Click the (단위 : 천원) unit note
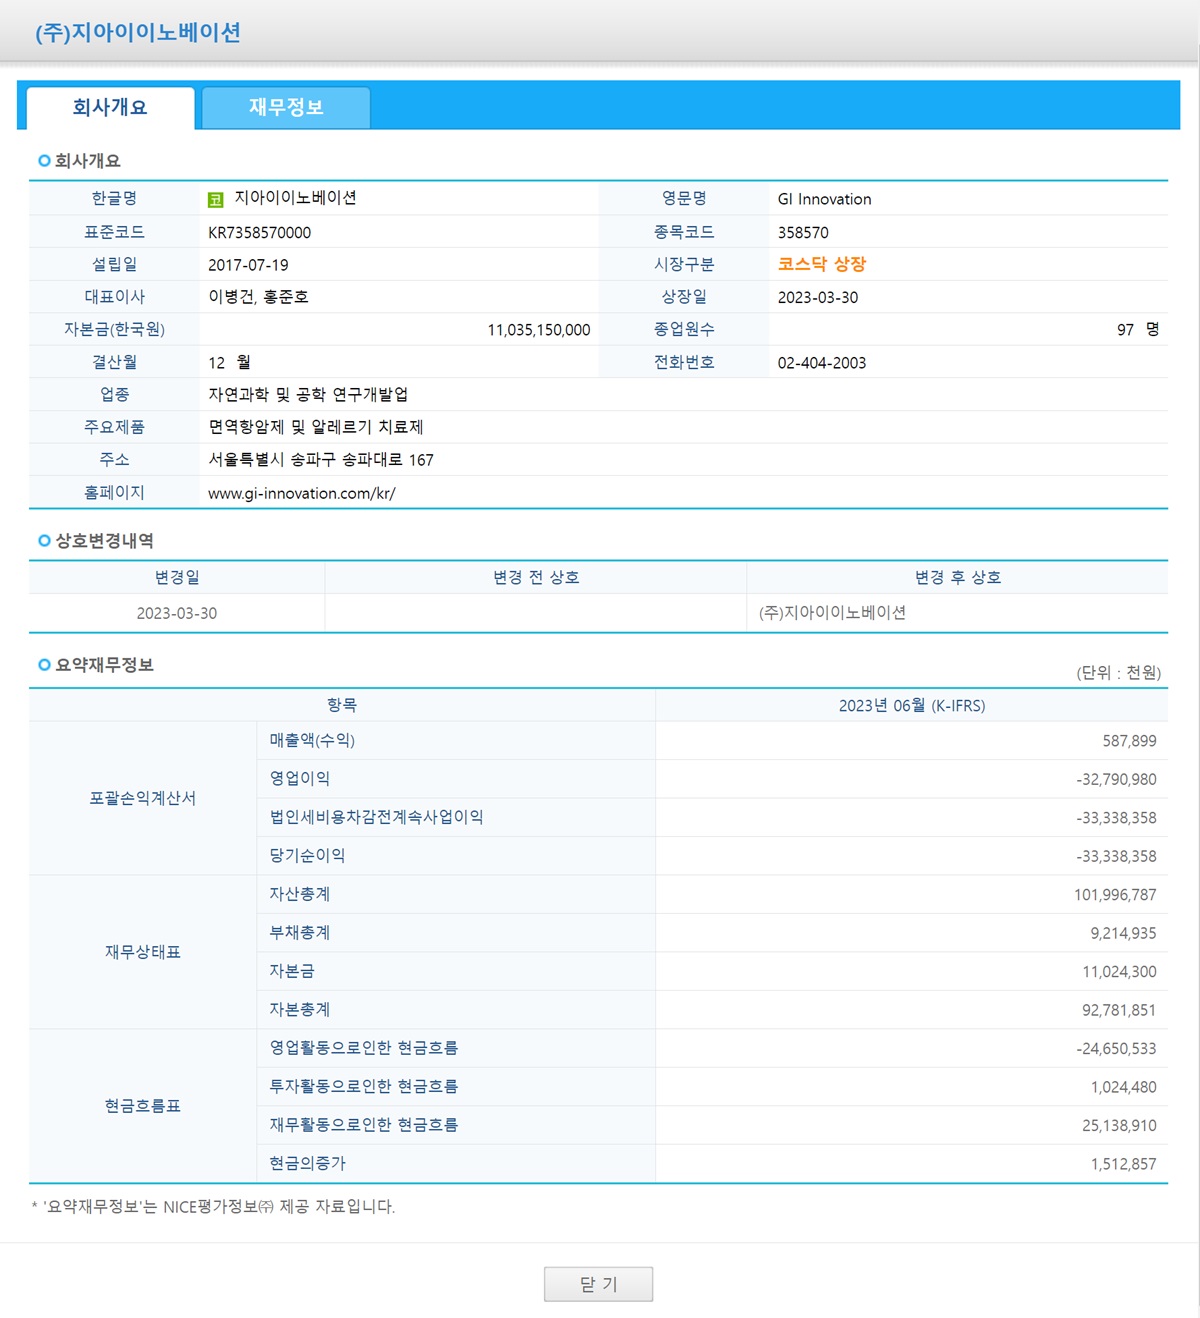The width and height of the screenshot is (1200, 1318). coord(1118,672)
